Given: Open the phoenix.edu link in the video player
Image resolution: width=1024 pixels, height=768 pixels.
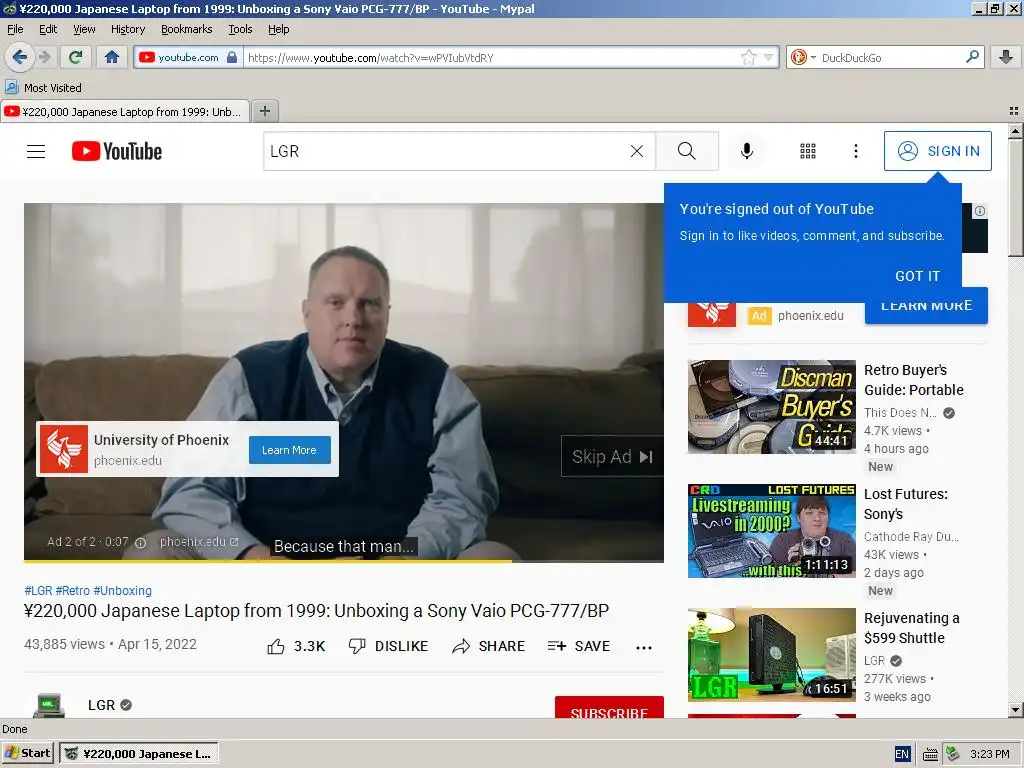Looking at the screenshot, I should (199, 542).
